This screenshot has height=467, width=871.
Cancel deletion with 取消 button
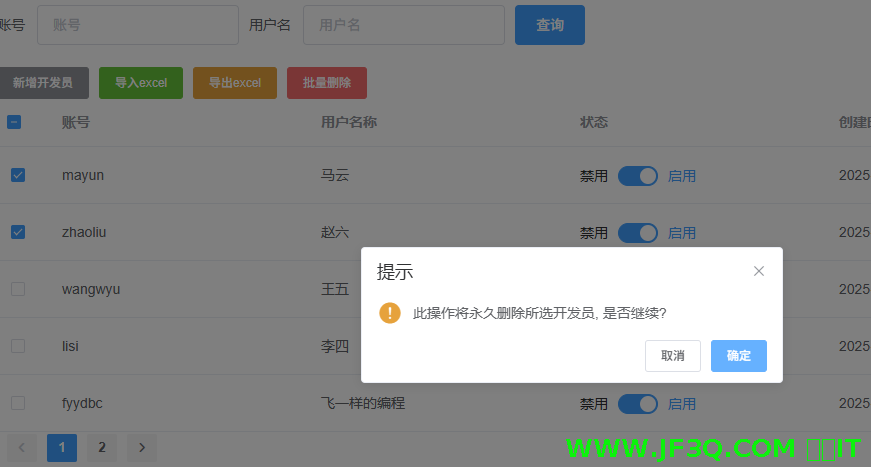pos(673,356)
